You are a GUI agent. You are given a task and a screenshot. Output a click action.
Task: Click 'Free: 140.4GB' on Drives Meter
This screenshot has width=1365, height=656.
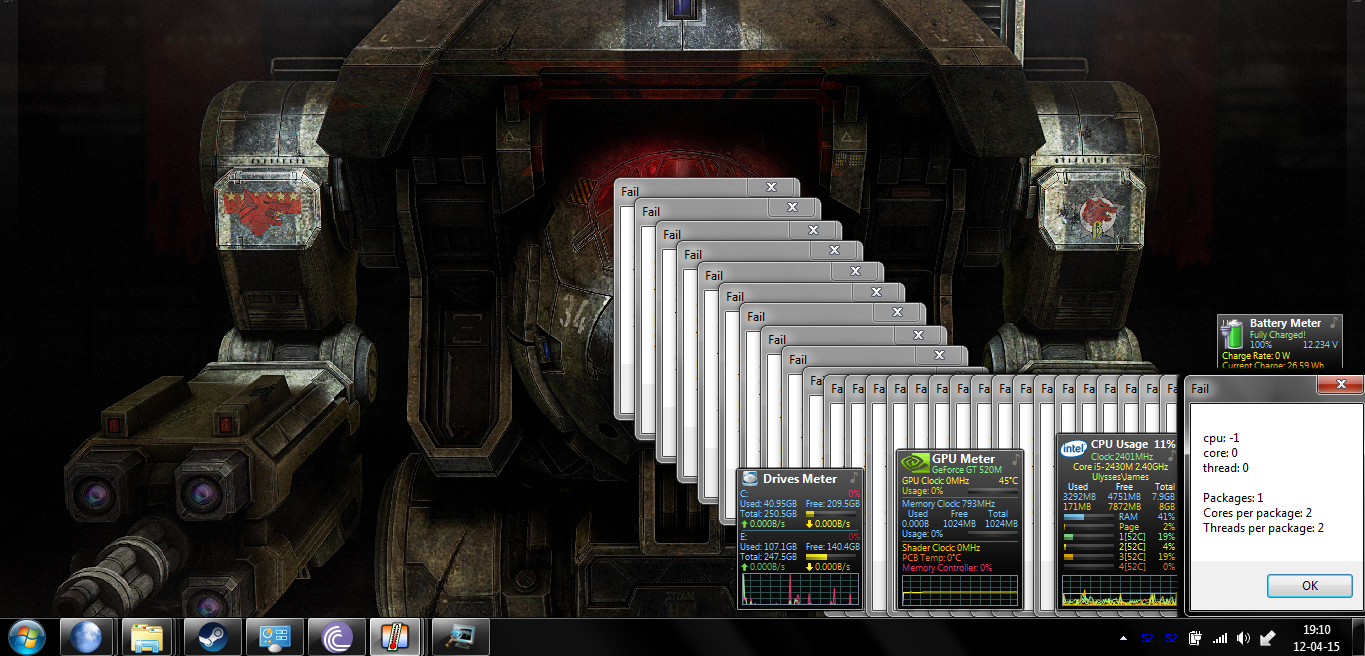point(832,547)
